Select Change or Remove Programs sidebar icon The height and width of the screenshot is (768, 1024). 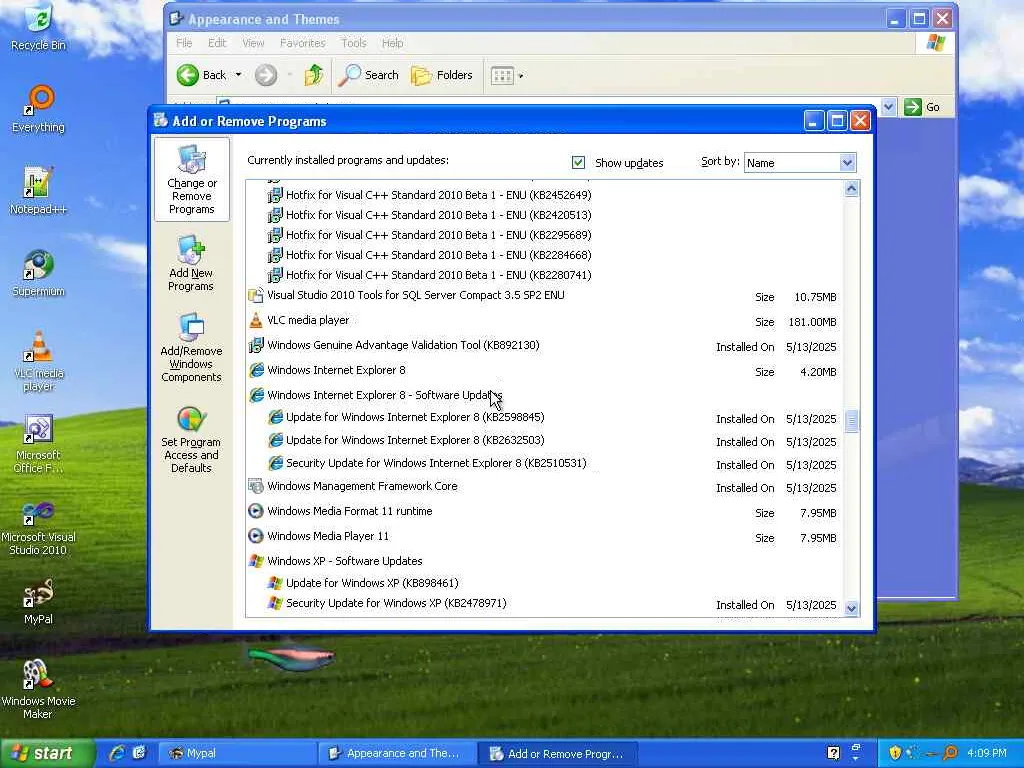pyautogui.click(x=191, y=180)
